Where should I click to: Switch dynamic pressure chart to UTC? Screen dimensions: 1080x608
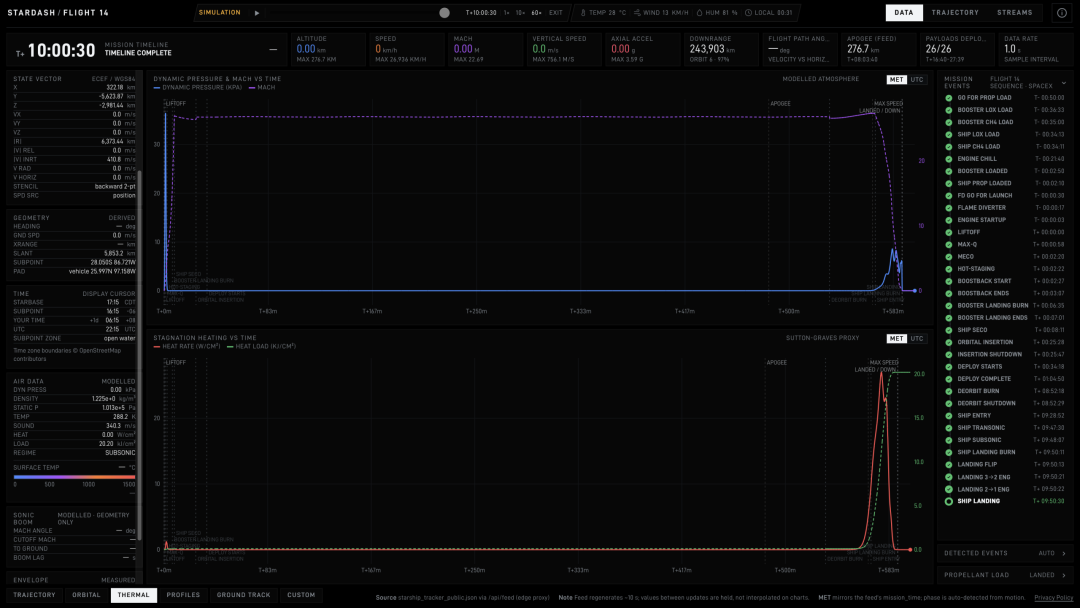pos(917,80)
